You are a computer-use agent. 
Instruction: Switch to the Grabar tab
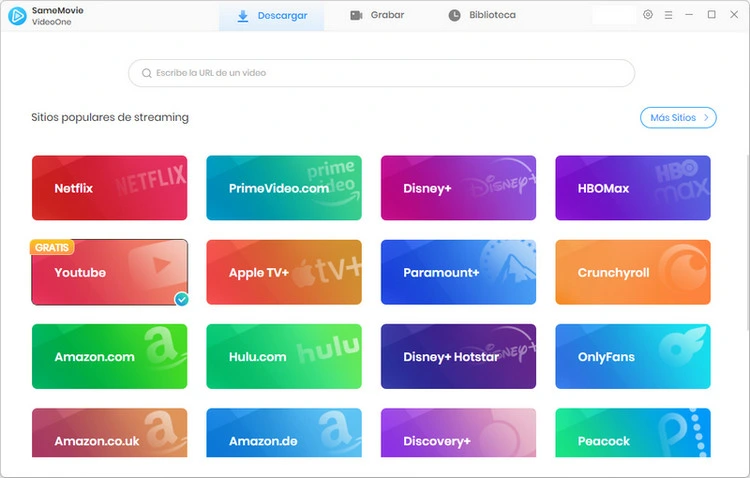pyautogui.click(x=378, y=16)
